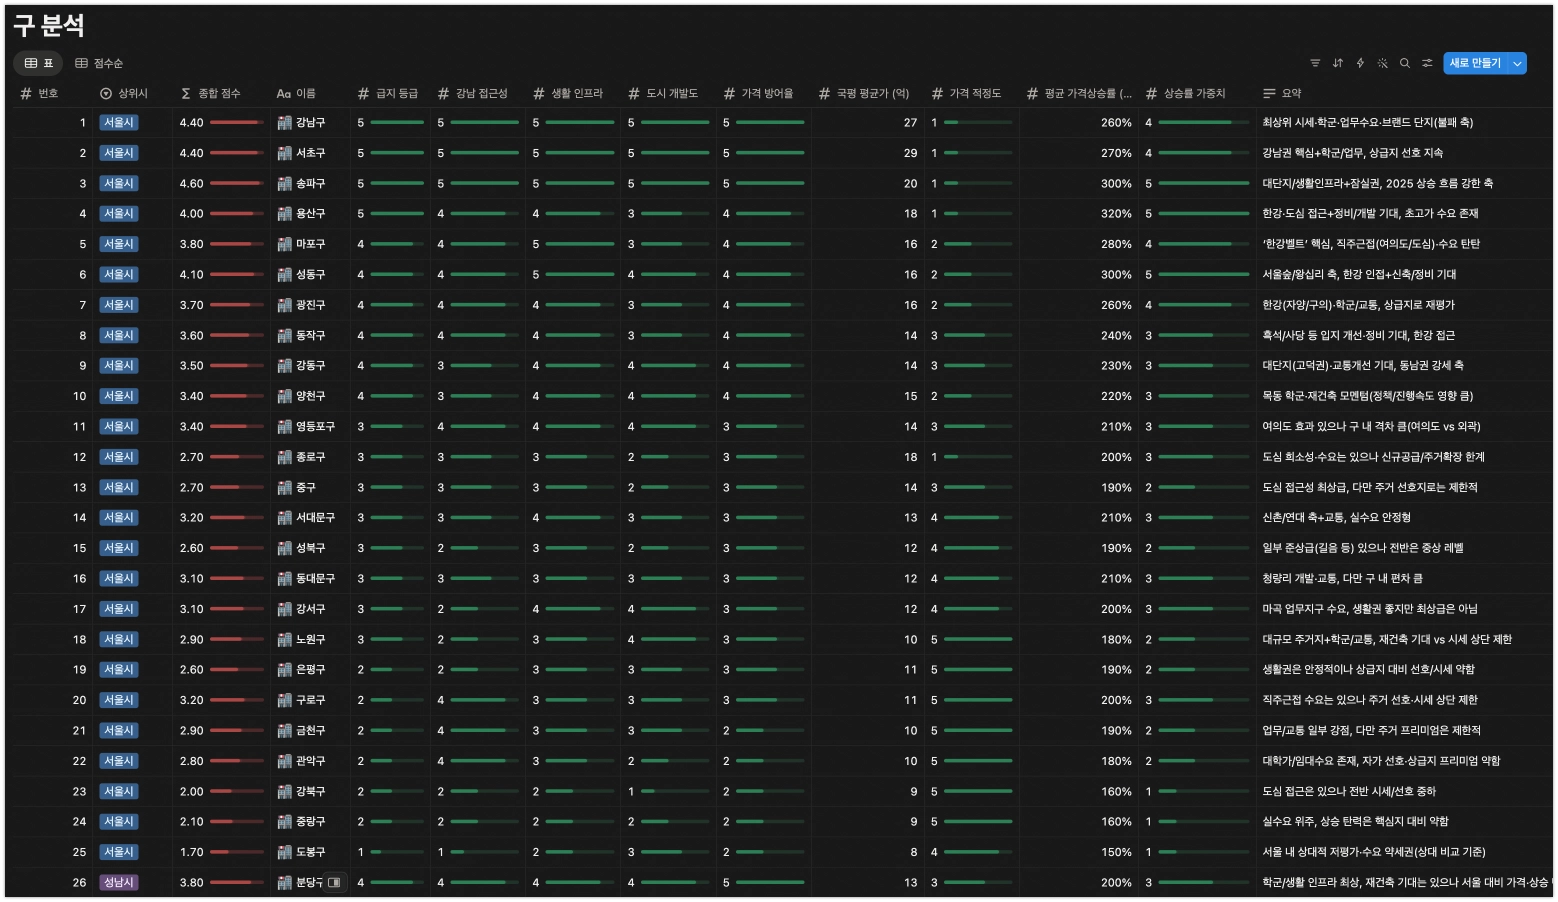Switch to the 점수순 view tab
Image resolution: width=1558 pixels, height=902 pixels.
point(99,63)
